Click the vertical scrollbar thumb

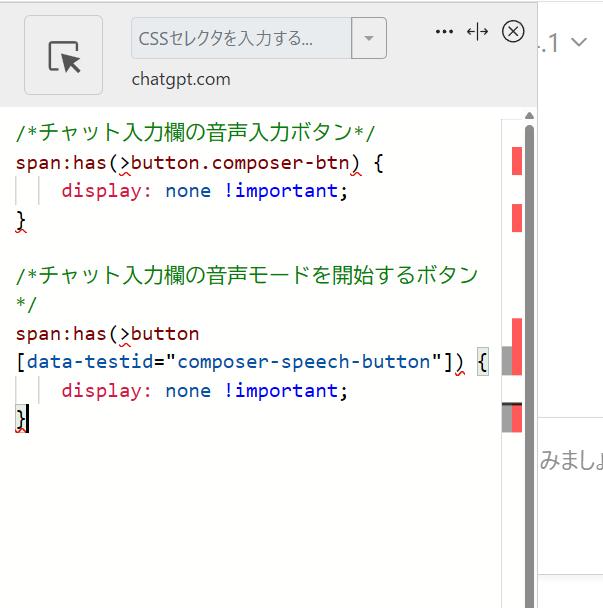(x=529, y=364)
